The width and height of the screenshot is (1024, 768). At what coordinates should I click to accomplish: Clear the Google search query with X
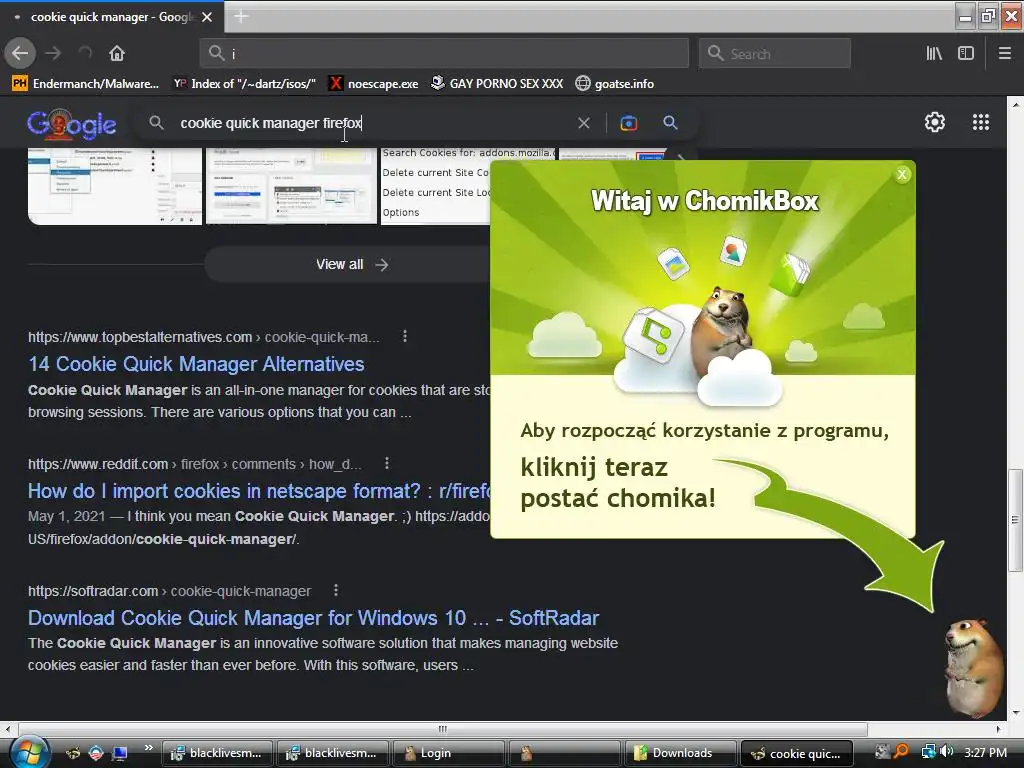click(584, 123)
